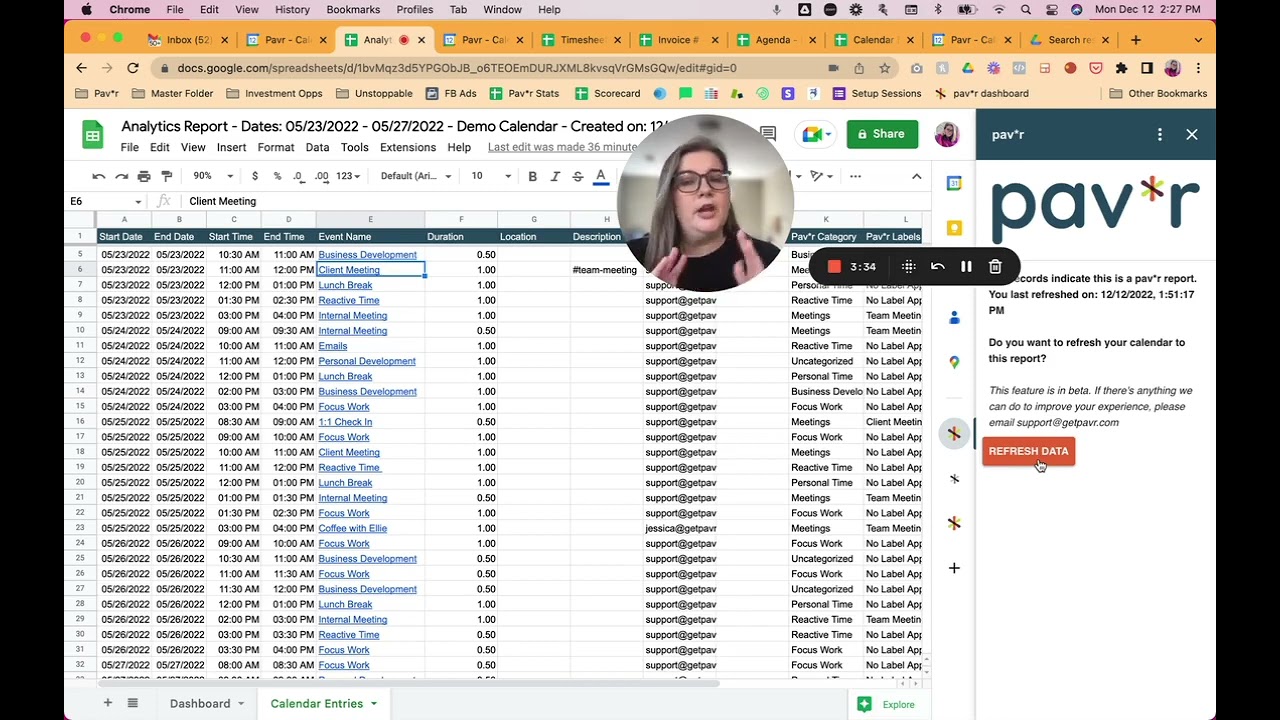Open the Master Folder bookmark
The width and height of the screenshot is (1280, 720).
pos(173,93)
